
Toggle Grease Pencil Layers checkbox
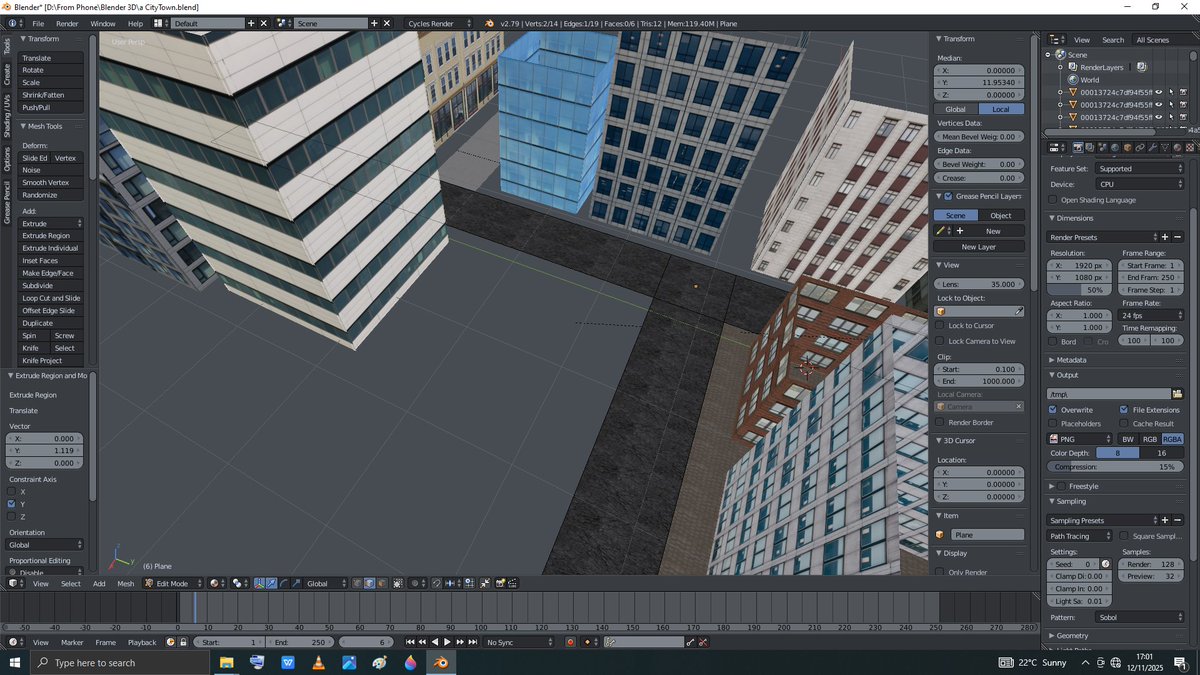pos(948,196)
